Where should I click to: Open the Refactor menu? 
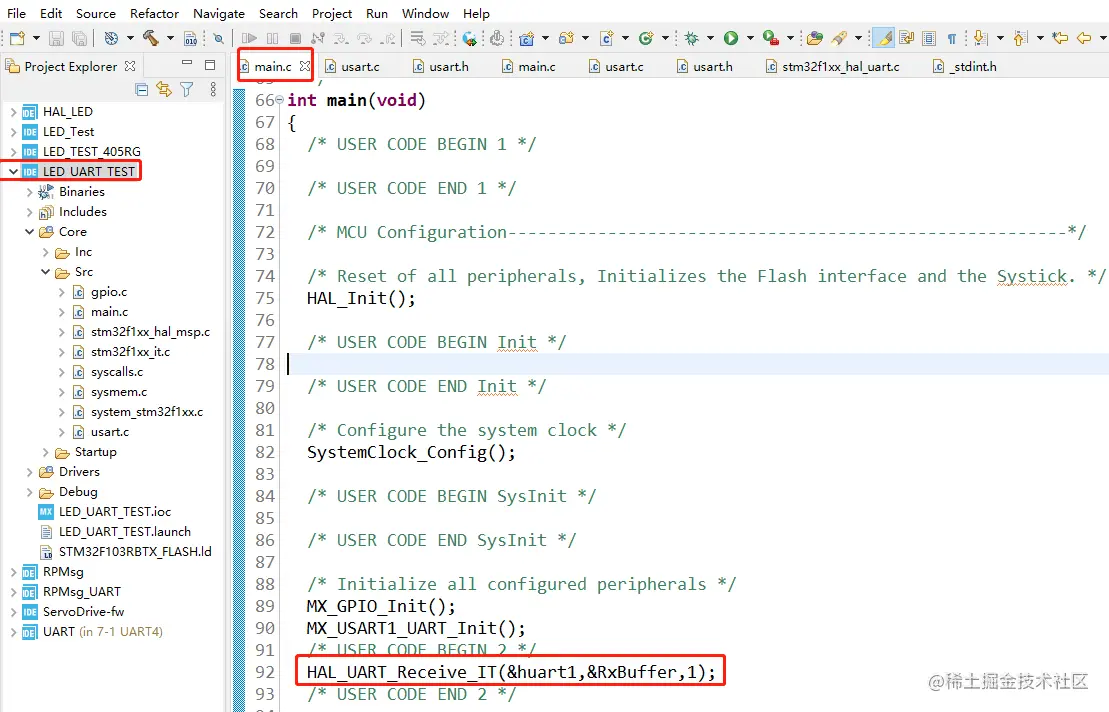click(x=154, y=13)
